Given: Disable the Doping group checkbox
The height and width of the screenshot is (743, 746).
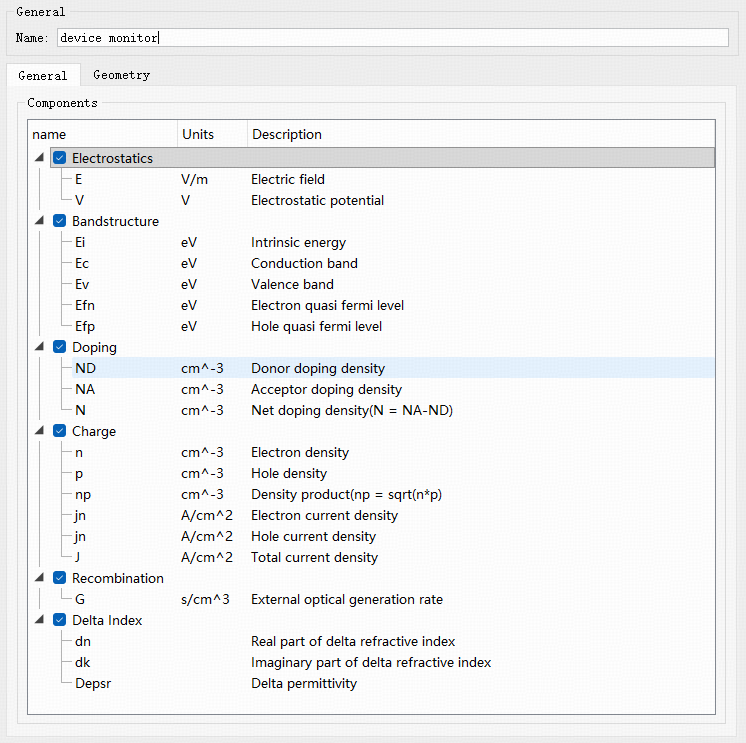Looking at the screenshot, I should pos(60,347).
